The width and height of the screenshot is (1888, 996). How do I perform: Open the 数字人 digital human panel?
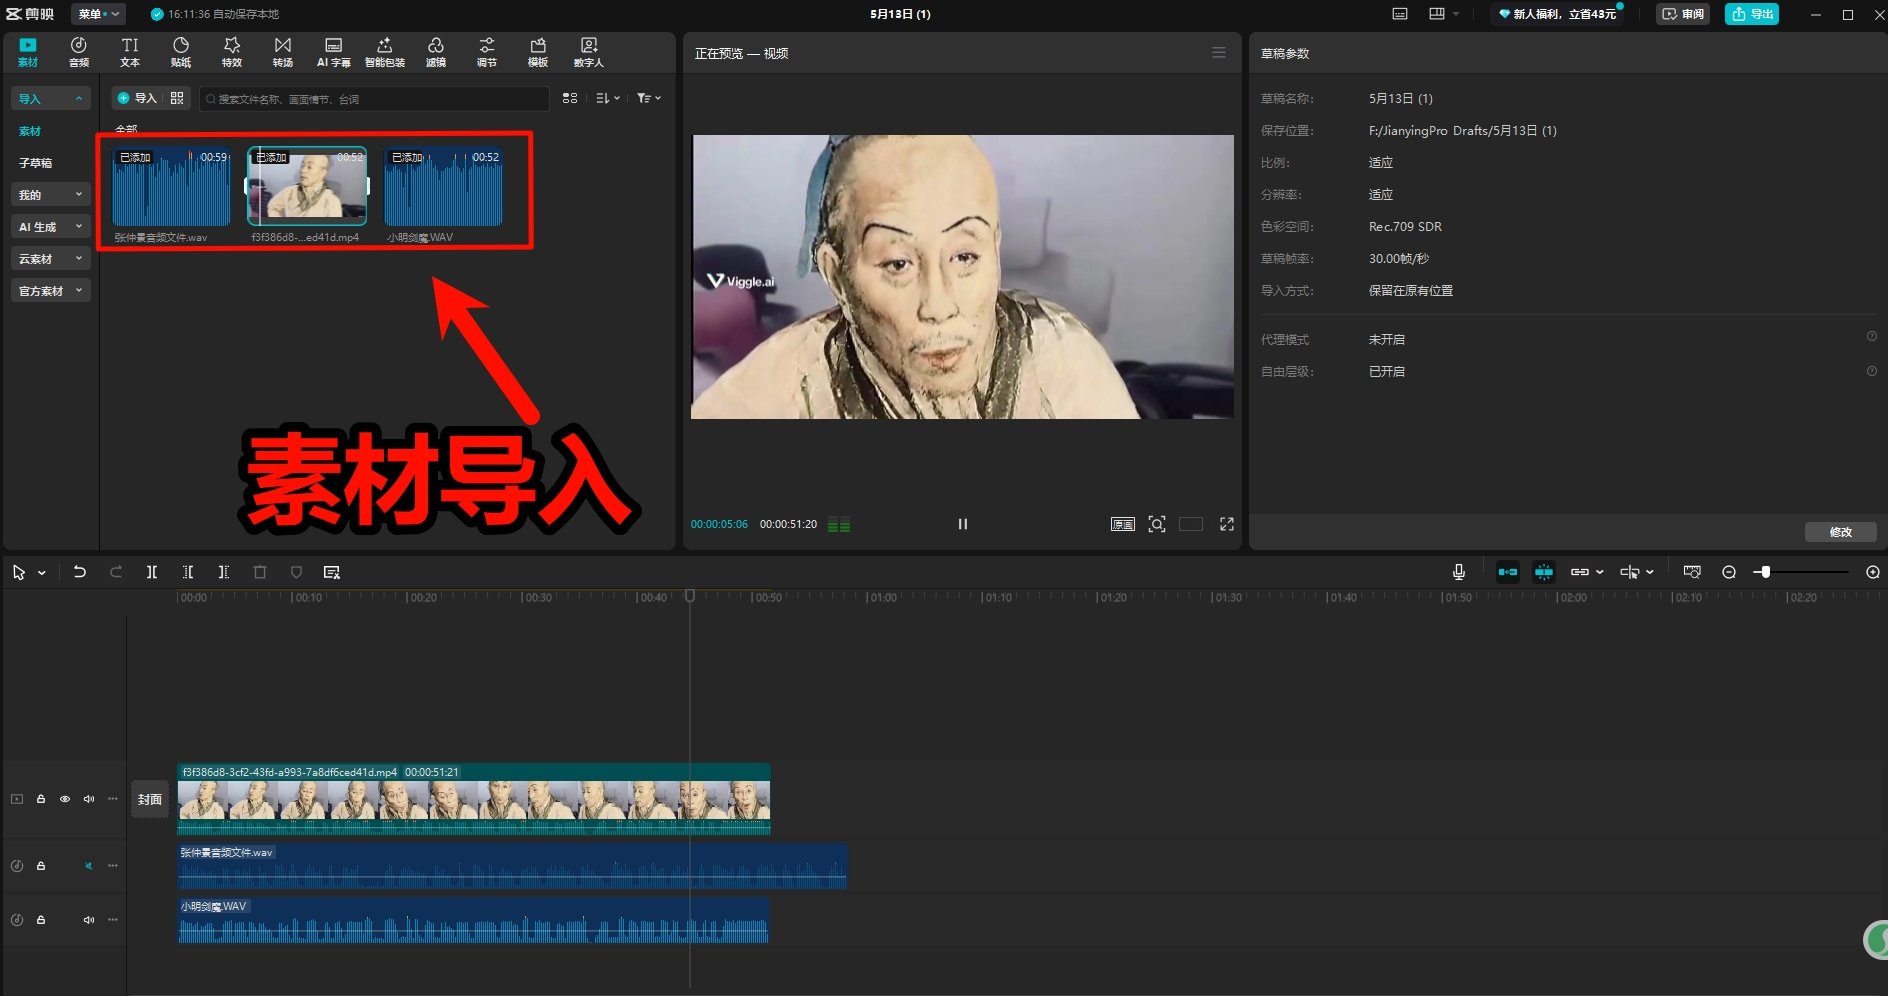coord(589,52)
